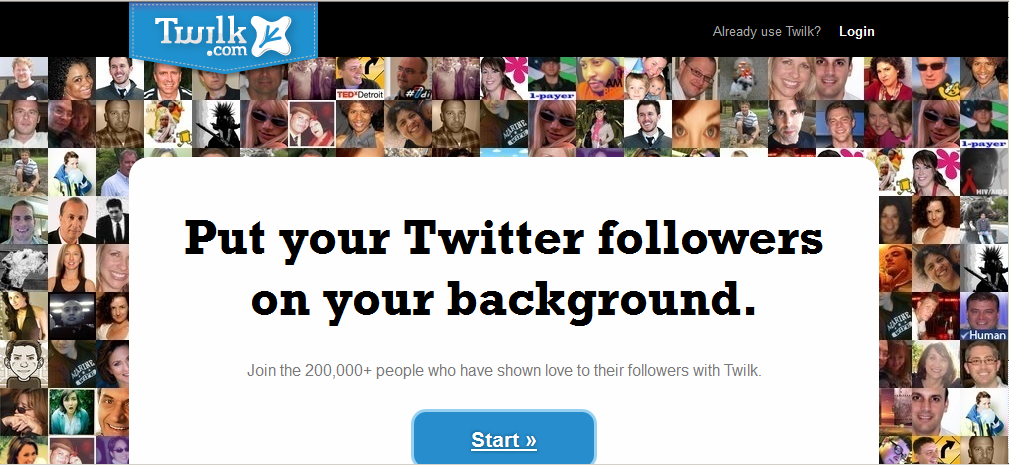1009x466 pixels.
Task: Click the white leaf icon in the logo
Action: click(x=272, y=35)
